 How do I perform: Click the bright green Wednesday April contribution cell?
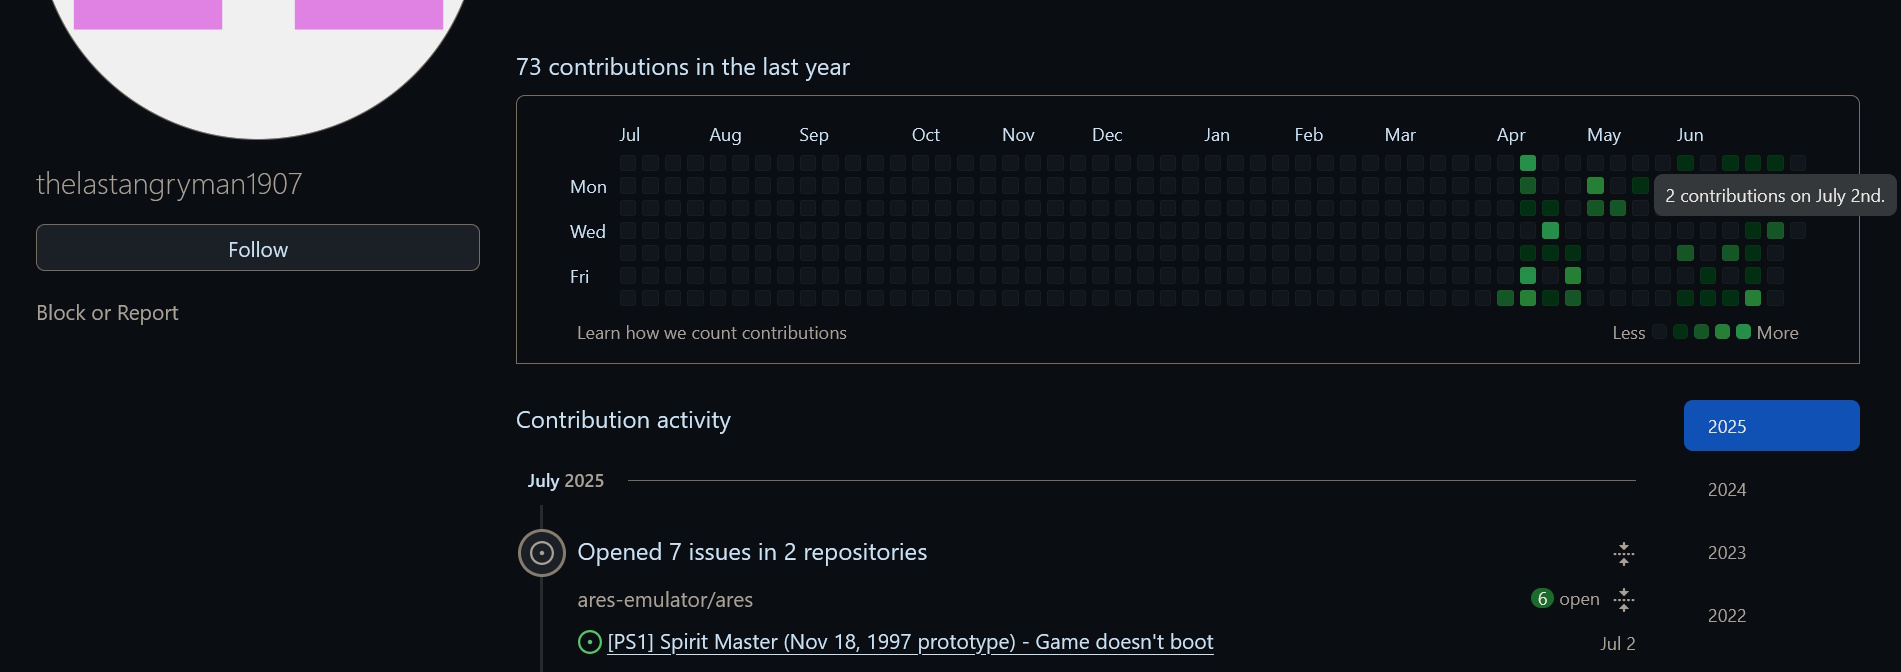(x=1550, y=231)
